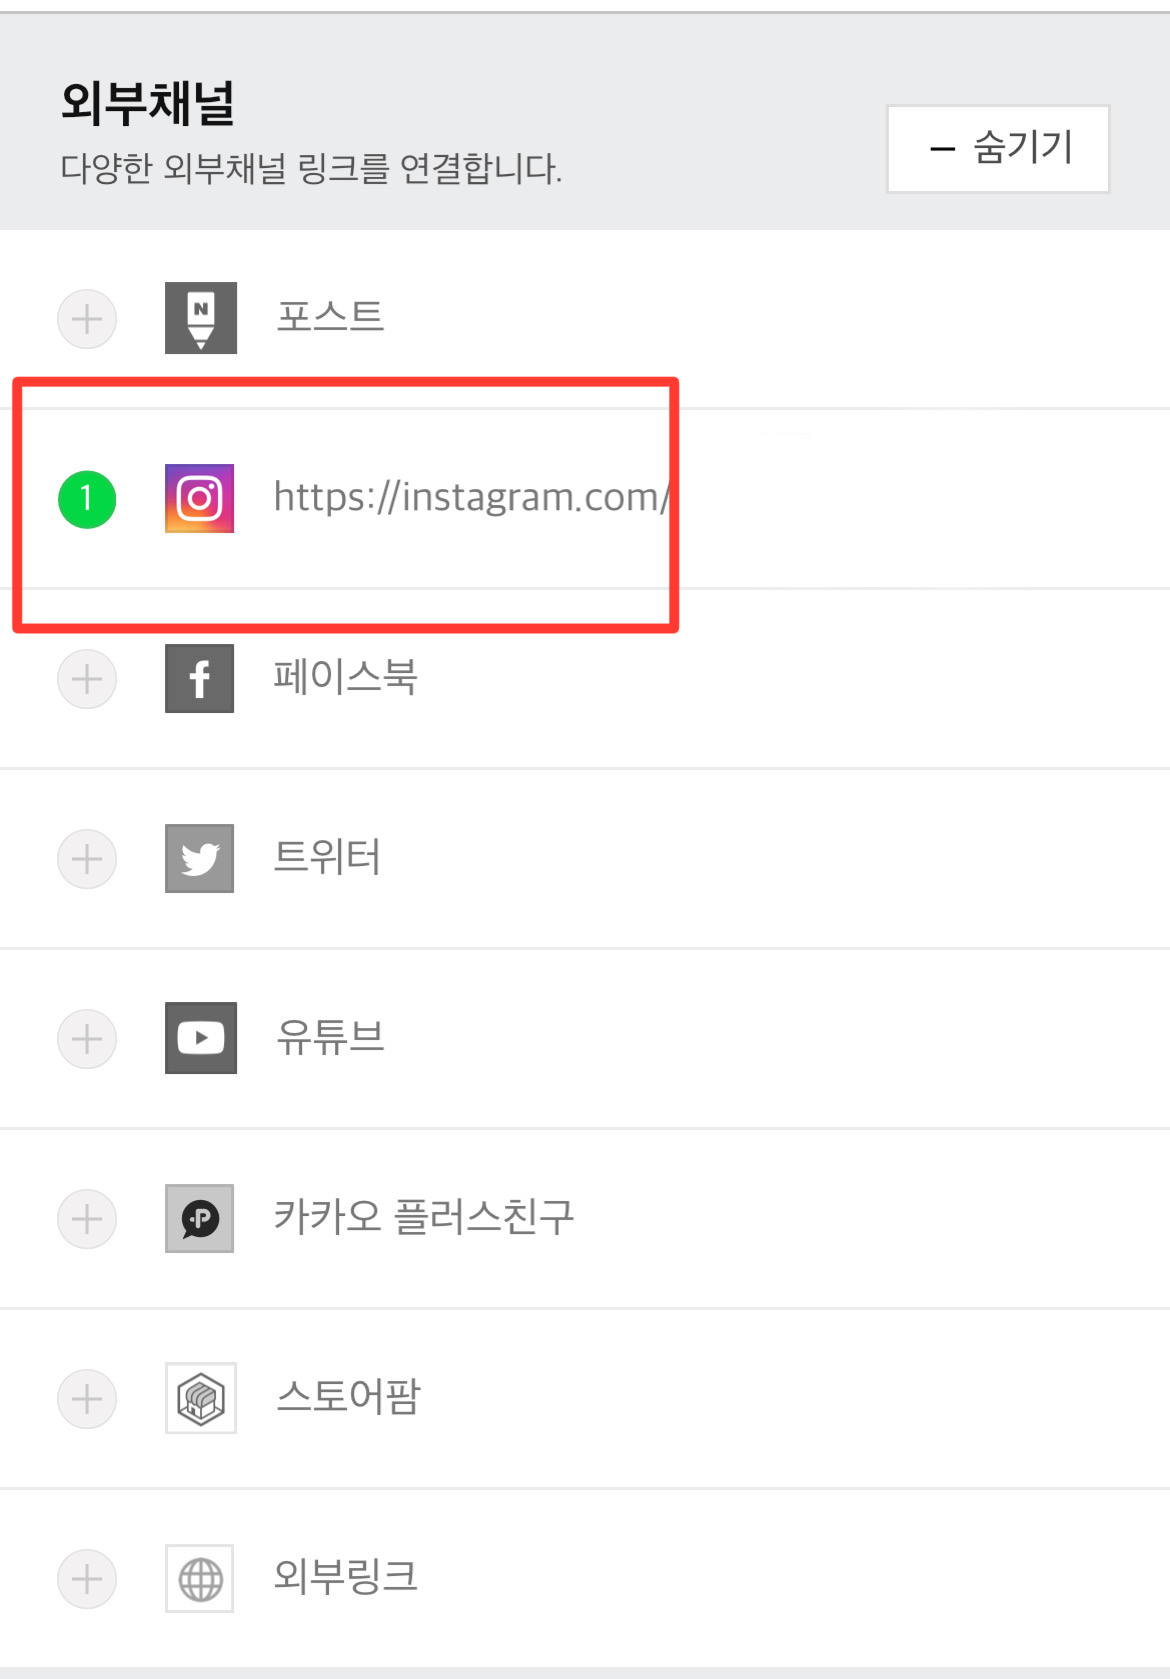The height and width of the screenshot is (1679, 1170).
Task: Add the 유튜브 channel via plus
Action: pyautogui.click(x=87, y=1039)
